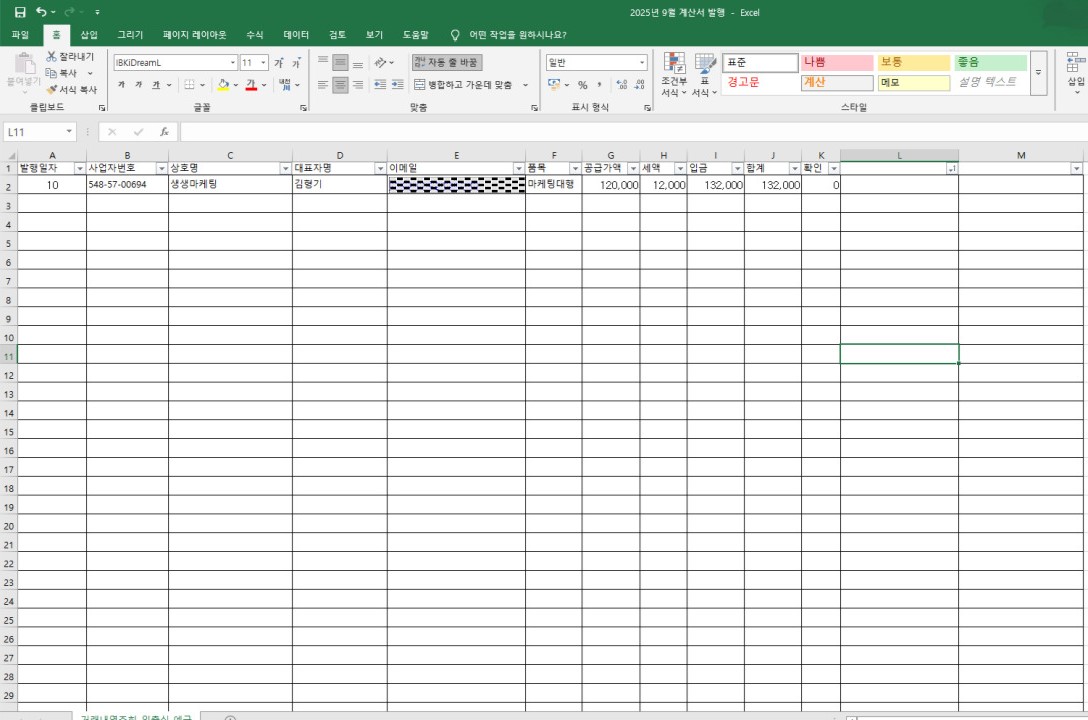Open Conditional Formatting (조건부 서식)
Viewport: 1088px width, 720px height.
click(x=674, y=75)
